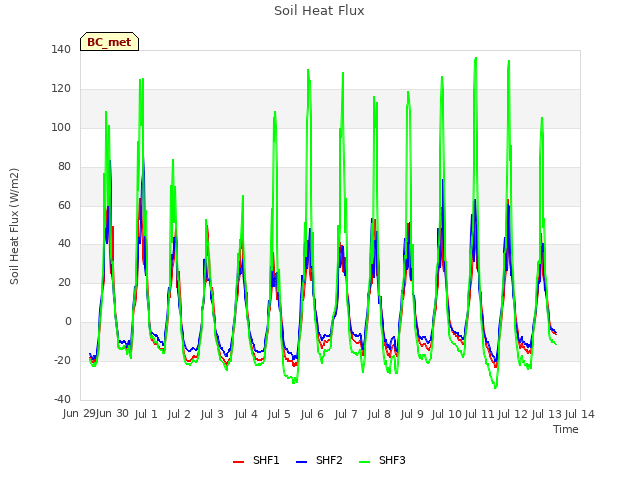
Task: Click the Soil Heat Flux (W/m2) axis label
Action: (x=14, y=226)
